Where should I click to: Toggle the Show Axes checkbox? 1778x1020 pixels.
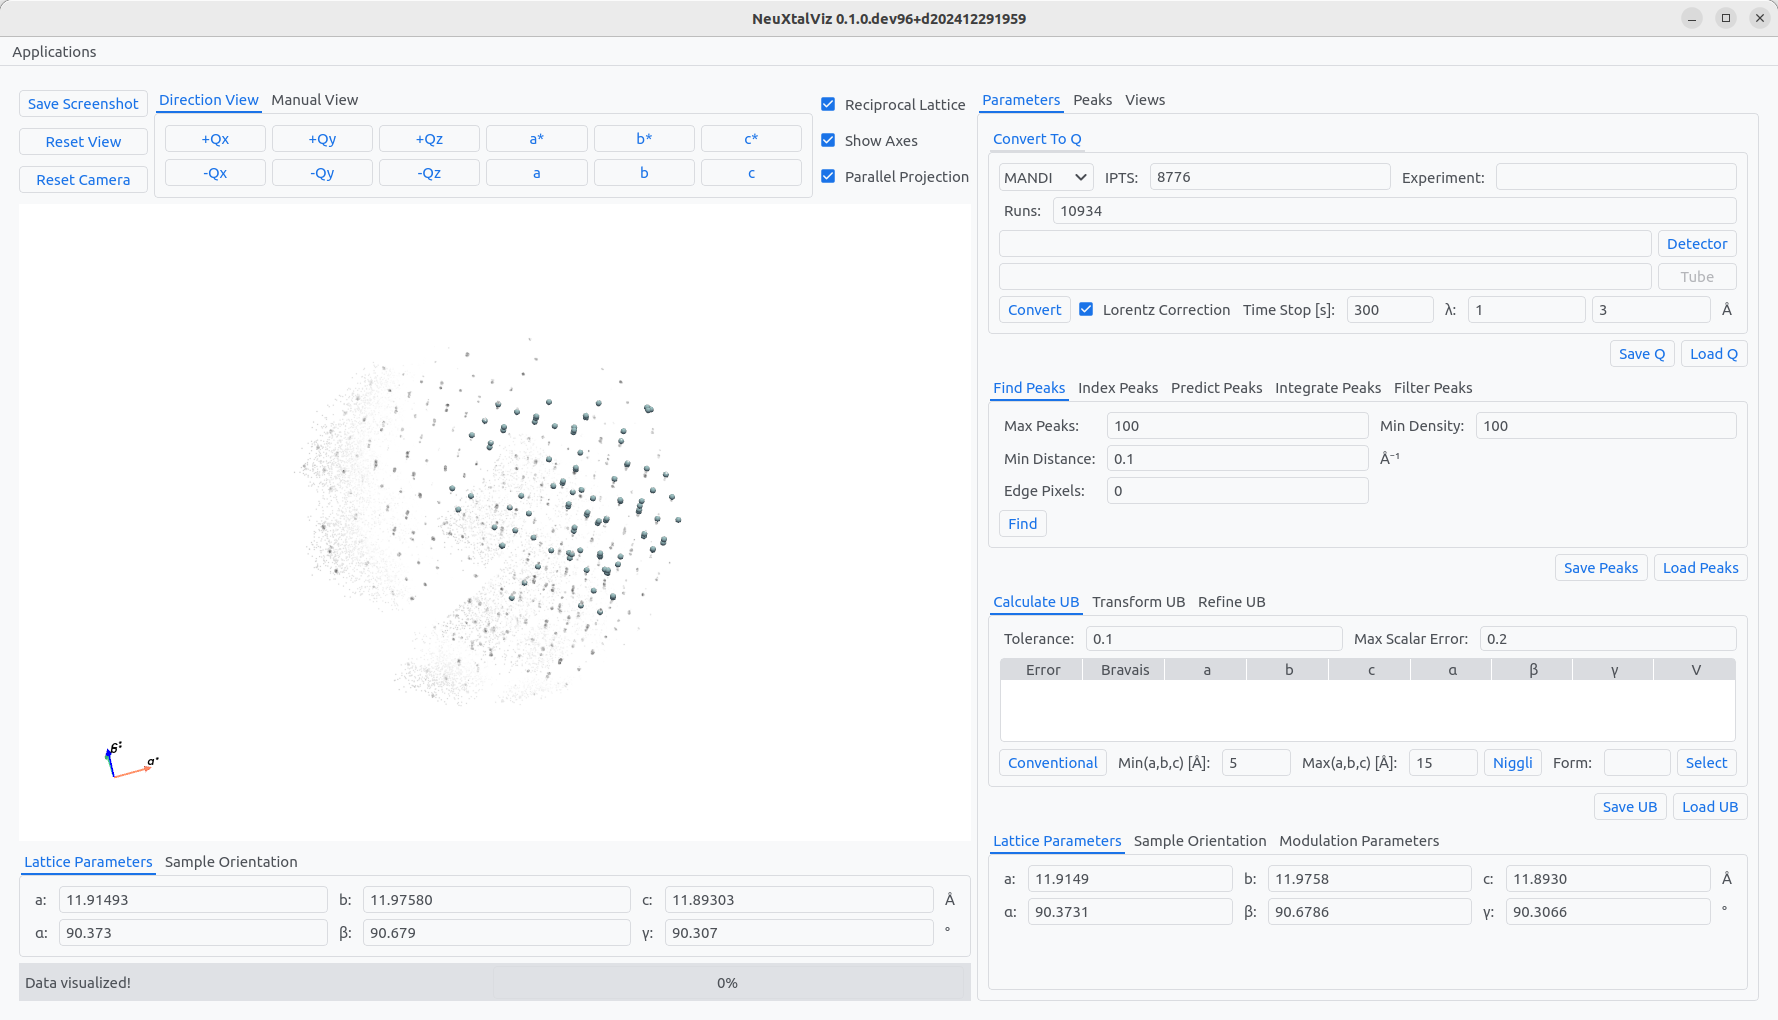pyautogui.click(x=828, y=141)
